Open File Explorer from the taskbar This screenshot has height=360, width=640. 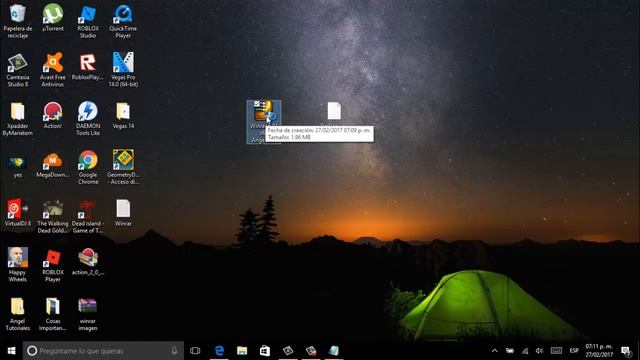click(x=242, y=351)
